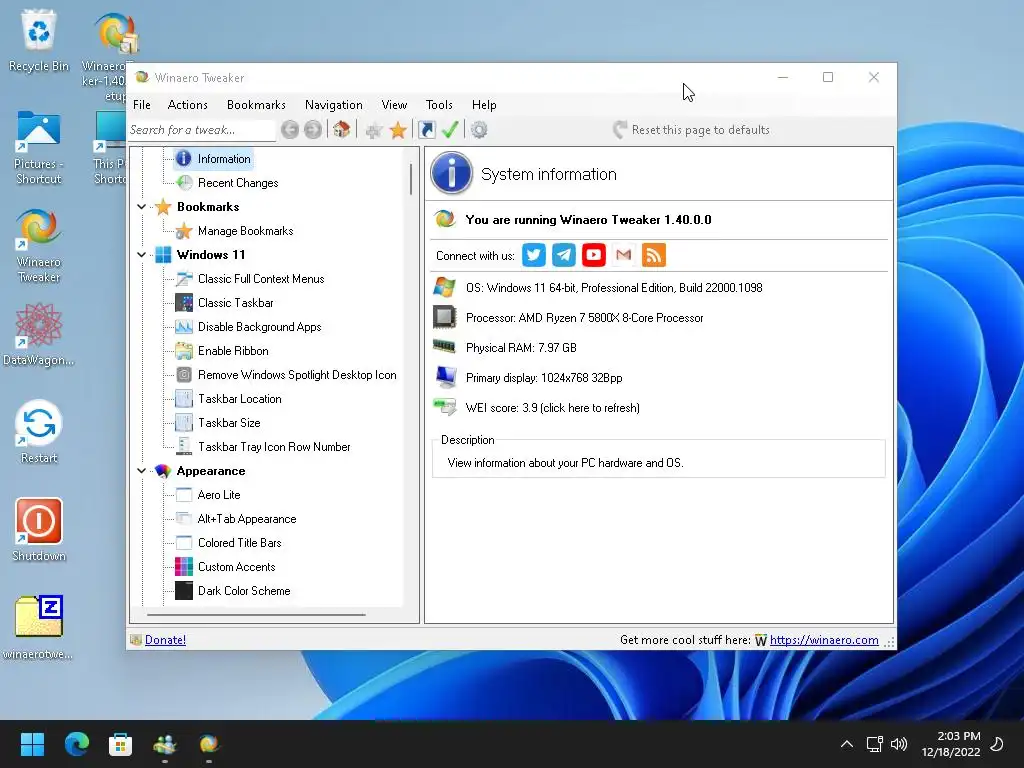The width and height of the screenshot is (1024, 768).
Task: Click the RAM module icon
Action: pyautogui.click(x=444, y=347)
